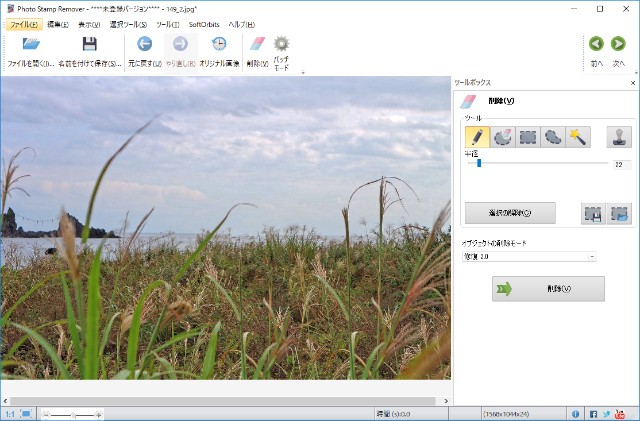Click the load selection folder icon

pyautogui.click(x=619, y=213)
